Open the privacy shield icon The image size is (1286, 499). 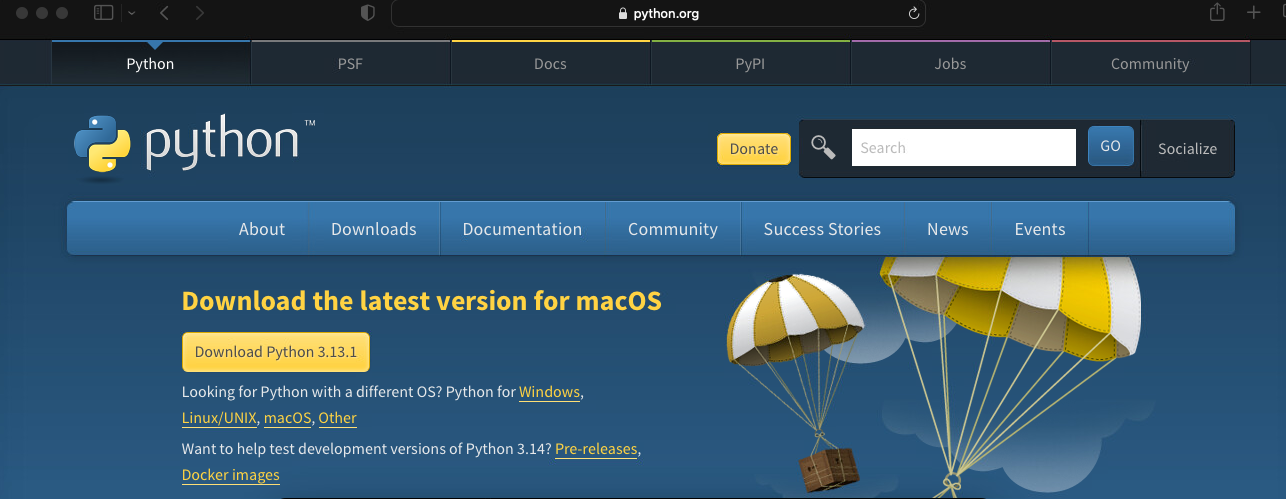tap(367, 13)
